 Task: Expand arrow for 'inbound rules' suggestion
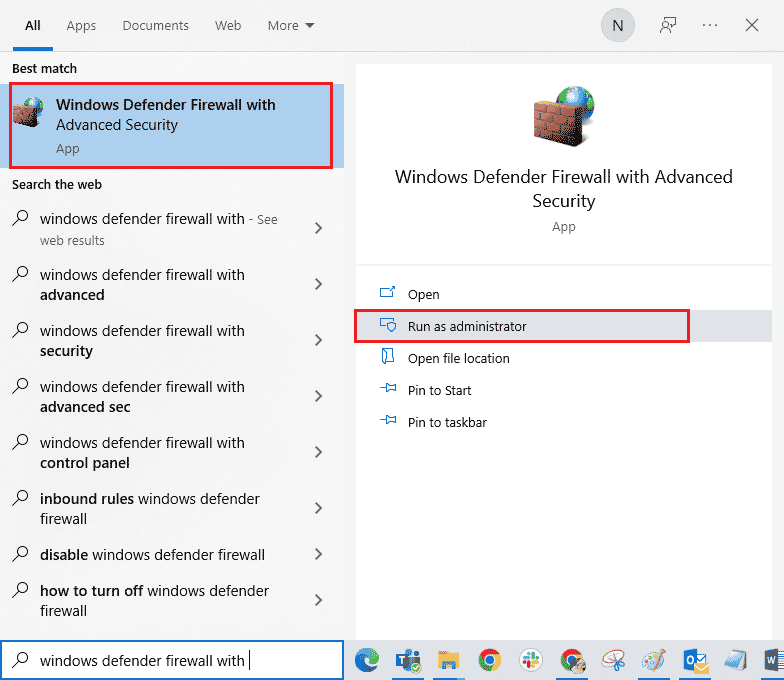[x=318, y=508]
